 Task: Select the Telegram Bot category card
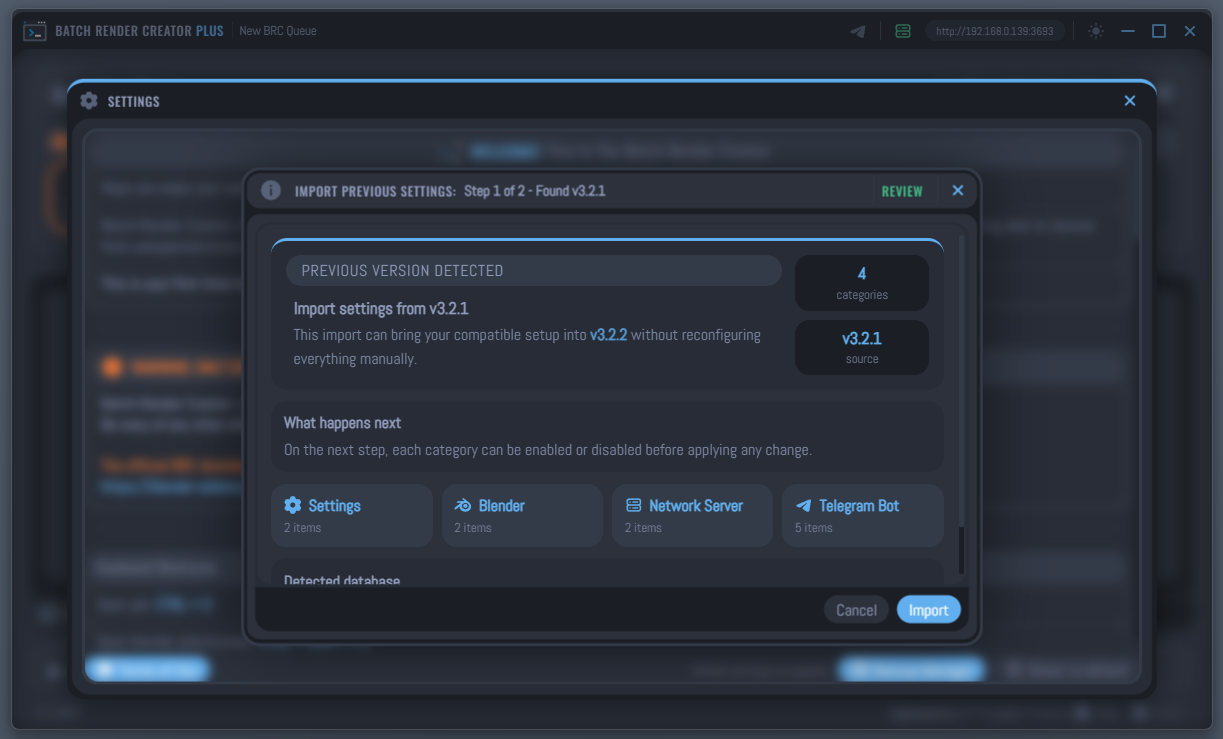(x=863, y=516)
